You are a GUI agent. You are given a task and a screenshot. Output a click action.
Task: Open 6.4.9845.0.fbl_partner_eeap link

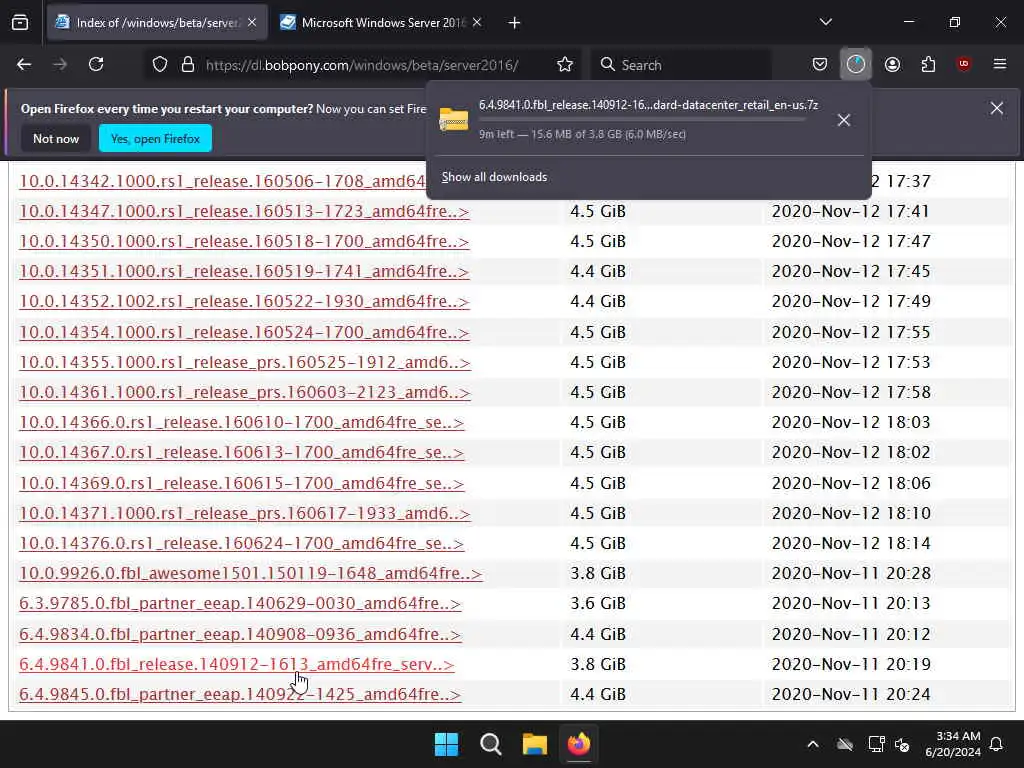click(240, 694)
